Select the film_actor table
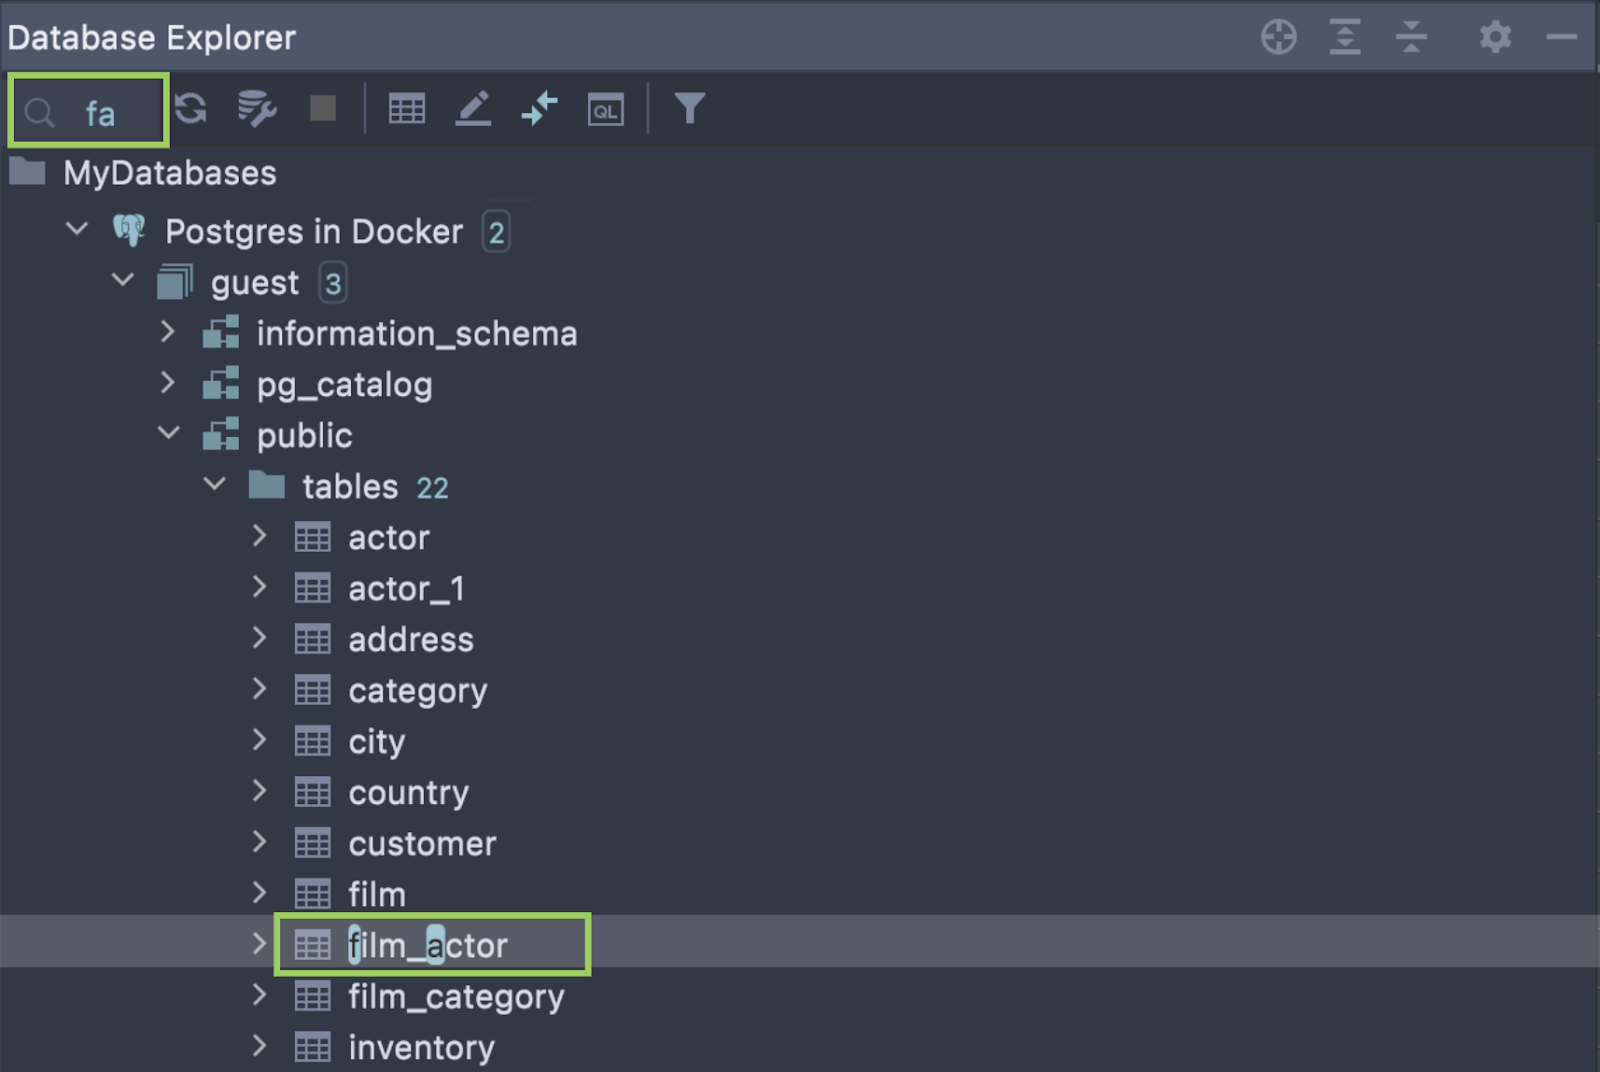1600x1072 pixels. [427, 945]
